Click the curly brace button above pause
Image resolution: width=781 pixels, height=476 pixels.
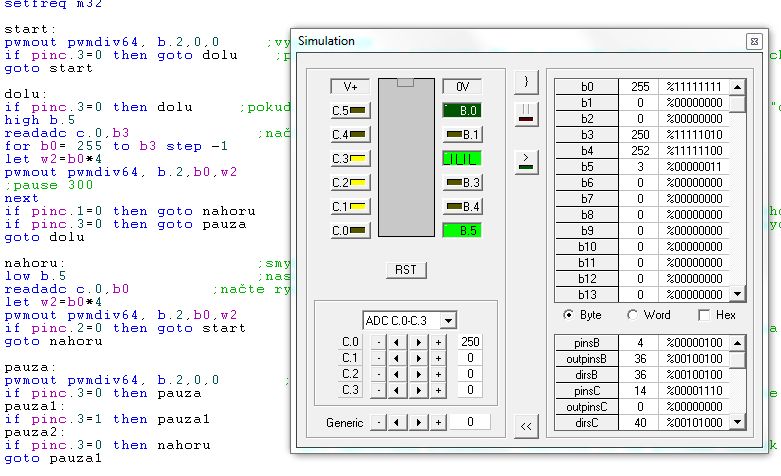(x=524, y=80)
